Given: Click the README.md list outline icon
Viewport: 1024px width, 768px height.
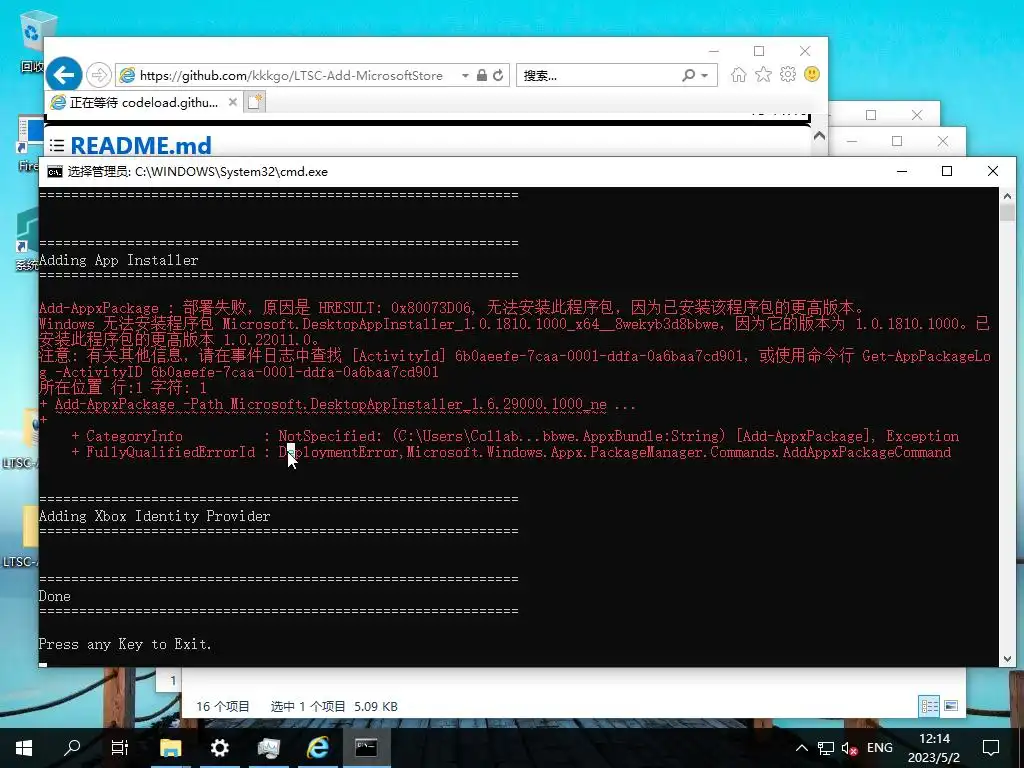Looking at the screenshot, I should pos(57,145).
